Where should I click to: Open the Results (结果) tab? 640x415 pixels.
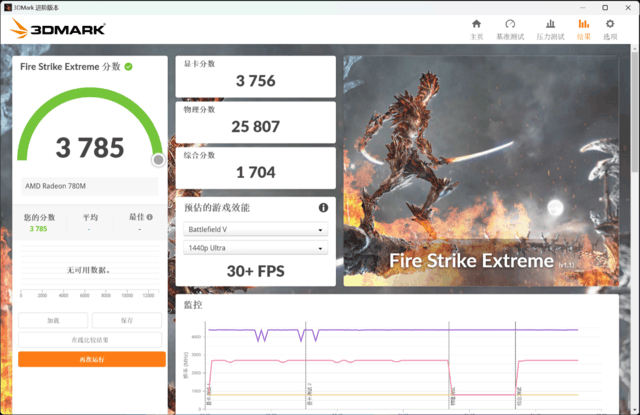pyautogui.click(x=584, y=29)
